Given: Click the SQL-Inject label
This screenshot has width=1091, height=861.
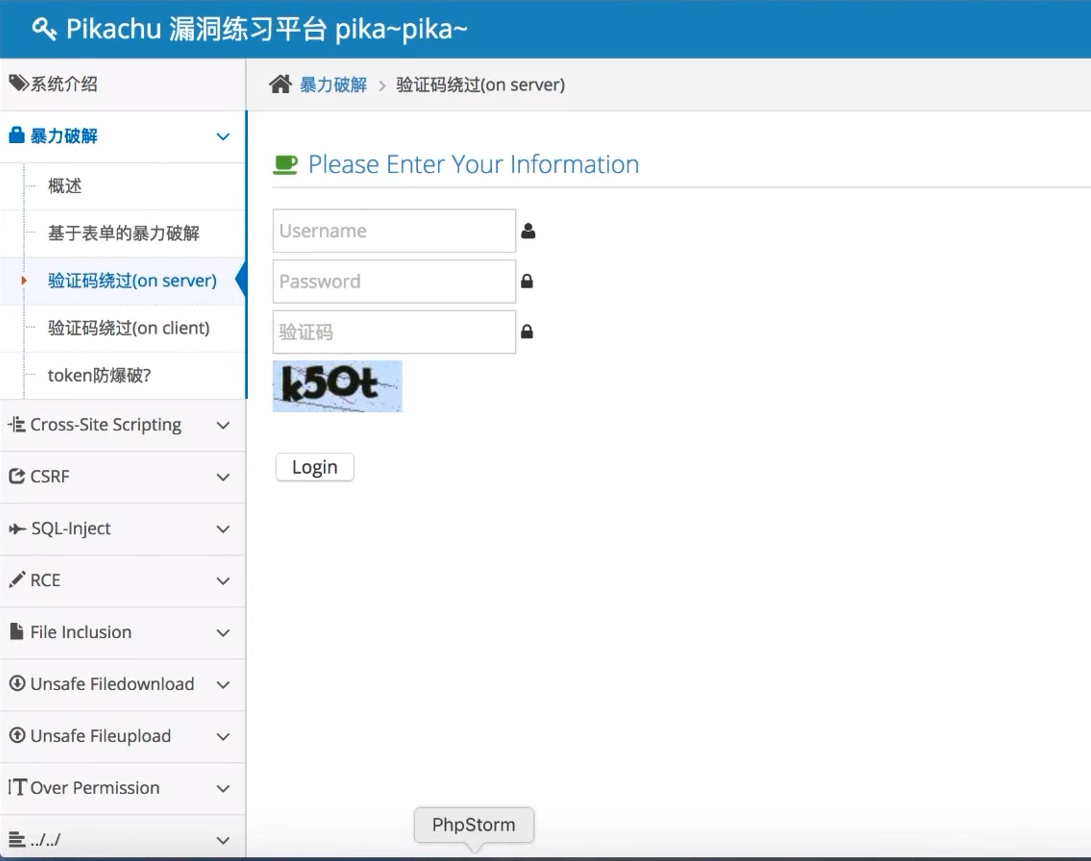Looking at the screenshot, I should 71,529.
